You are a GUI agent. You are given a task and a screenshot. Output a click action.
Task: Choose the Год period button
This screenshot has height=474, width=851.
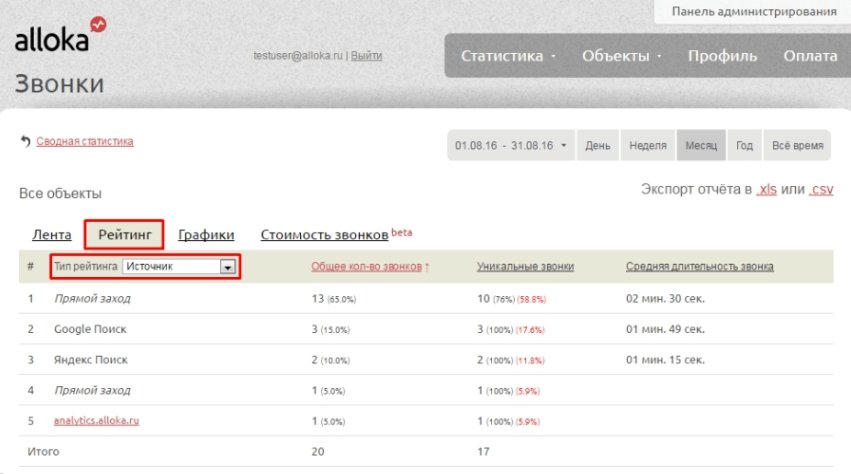pos(744,145)
